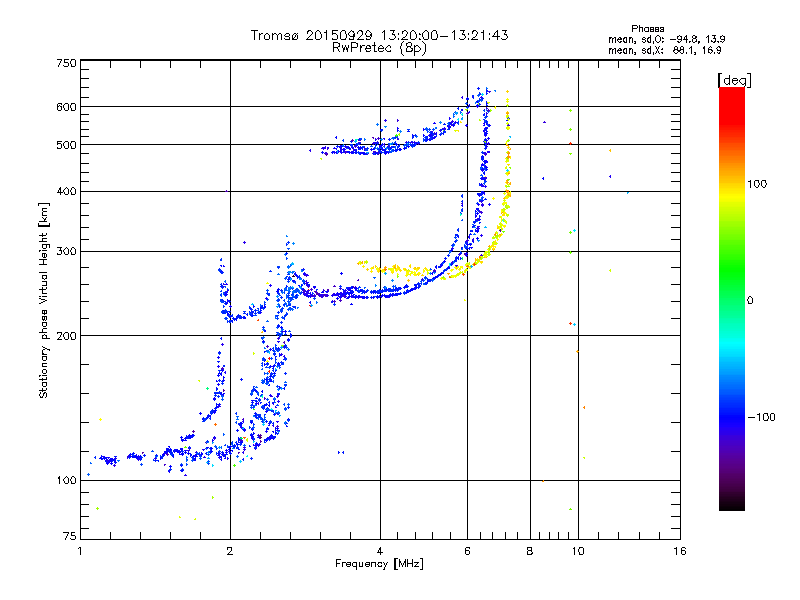Click the y-axis label '400'
This screenshot has height=600, width=800.
pos(67,191)
